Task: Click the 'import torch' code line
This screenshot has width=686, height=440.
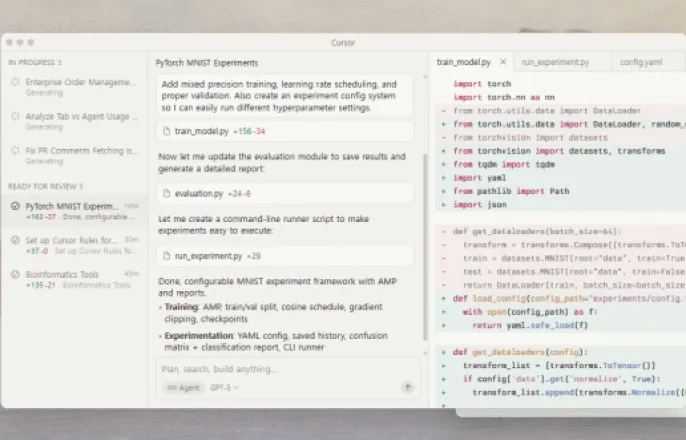Action: coord(482,84)
